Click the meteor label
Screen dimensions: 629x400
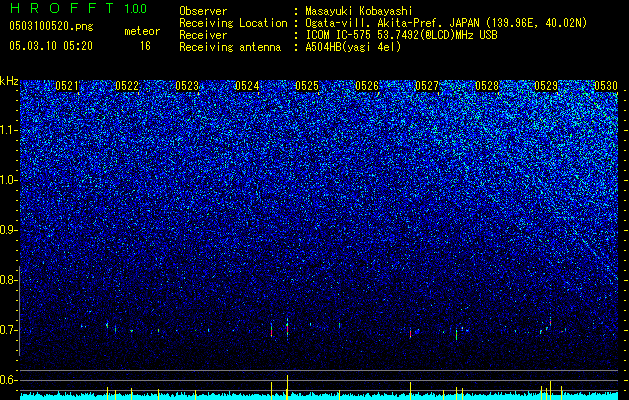pos(142,31)
